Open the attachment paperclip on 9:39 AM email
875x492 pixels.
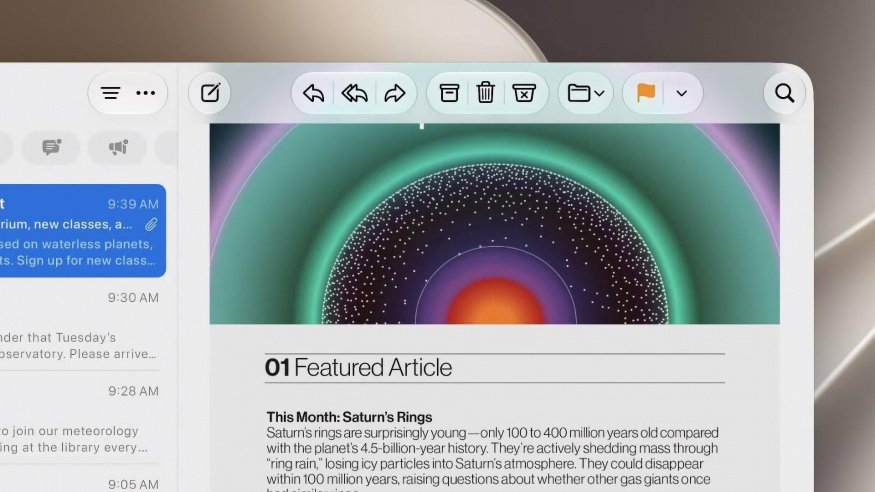tap(151, 225)
